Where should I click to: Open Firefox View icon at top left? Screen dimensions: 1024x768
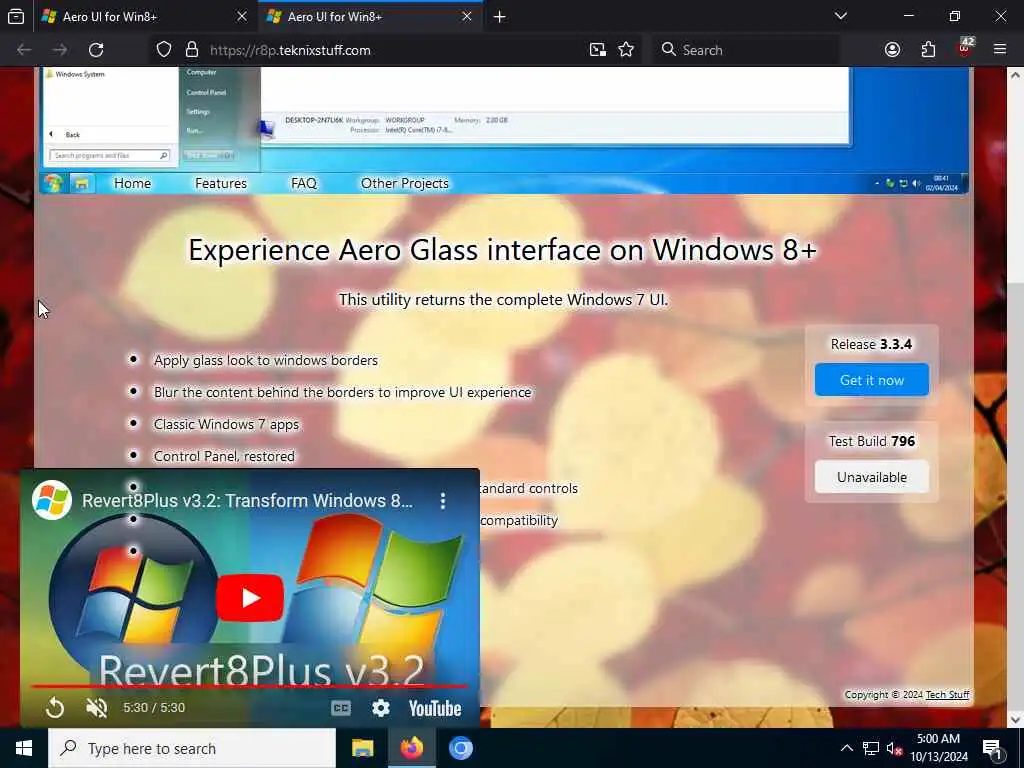16,16
